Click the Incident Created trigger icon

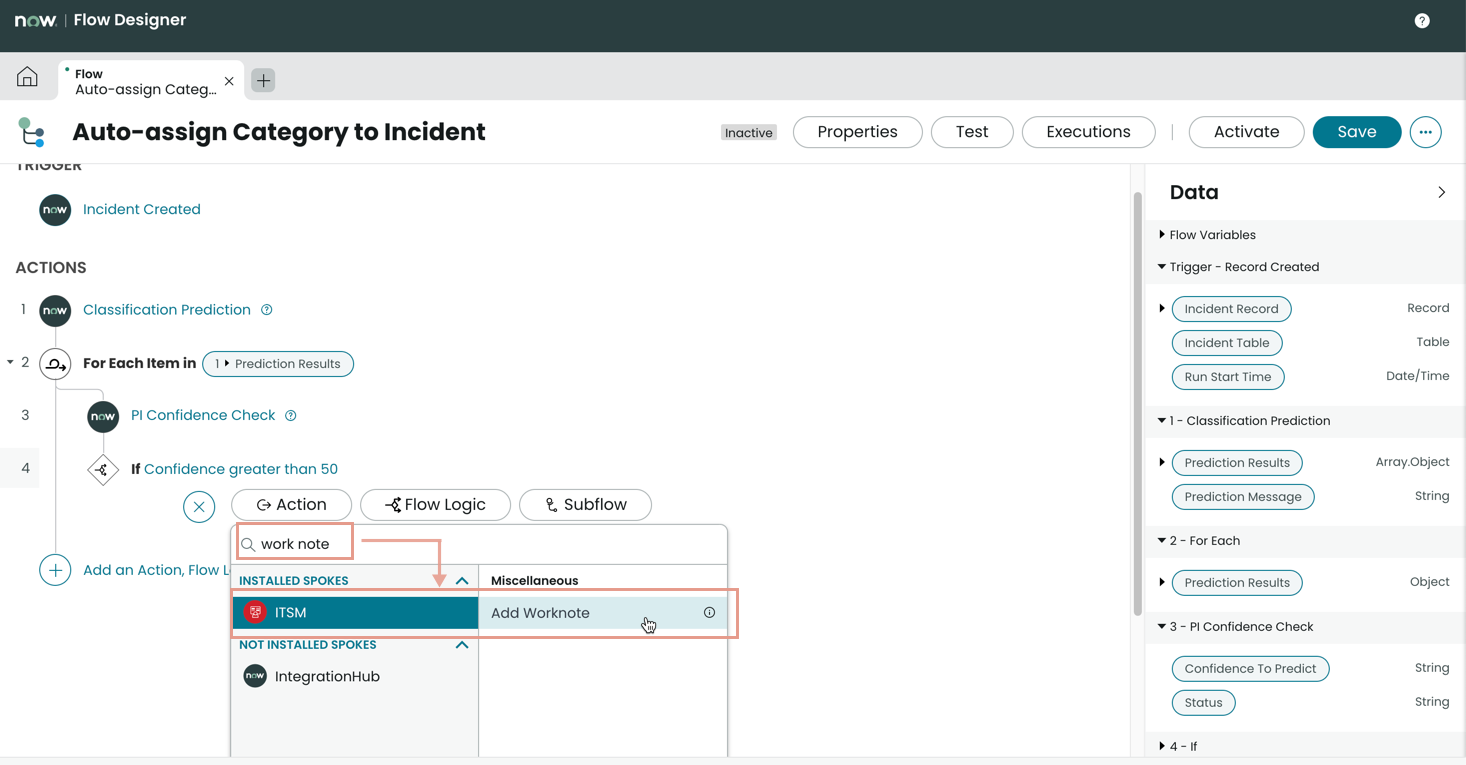55,210
